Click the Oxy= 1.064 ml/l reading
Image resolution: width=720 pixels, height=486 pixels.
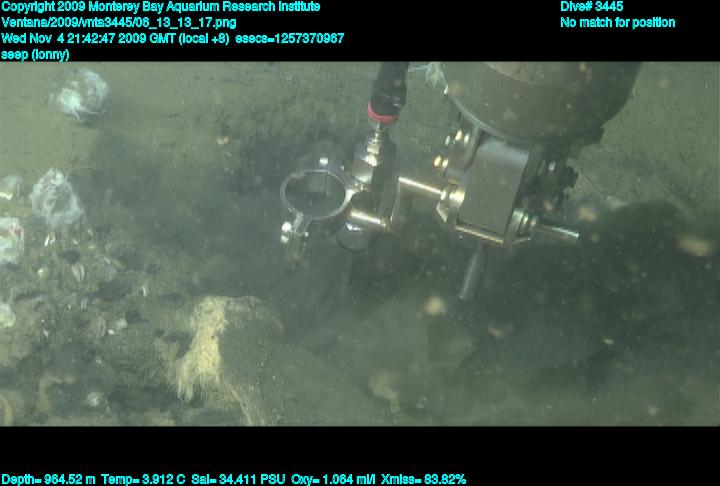[333, 480]
